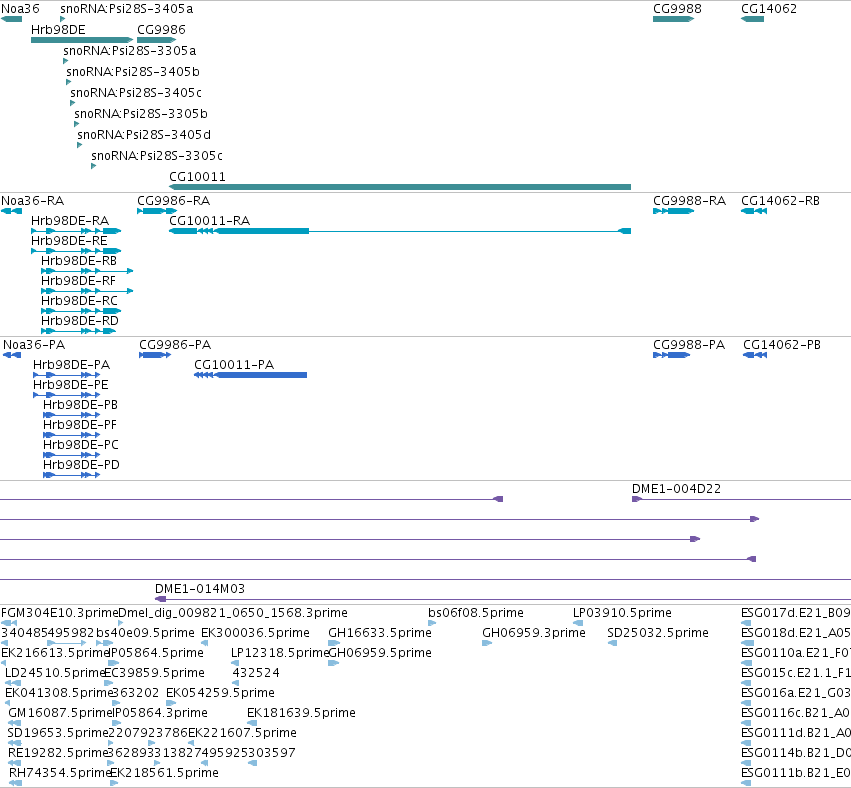Viewport: 851px width, 788px height.
Task: Select the Hrb98DE-RC transcript
Action: (x=81, y=311)
